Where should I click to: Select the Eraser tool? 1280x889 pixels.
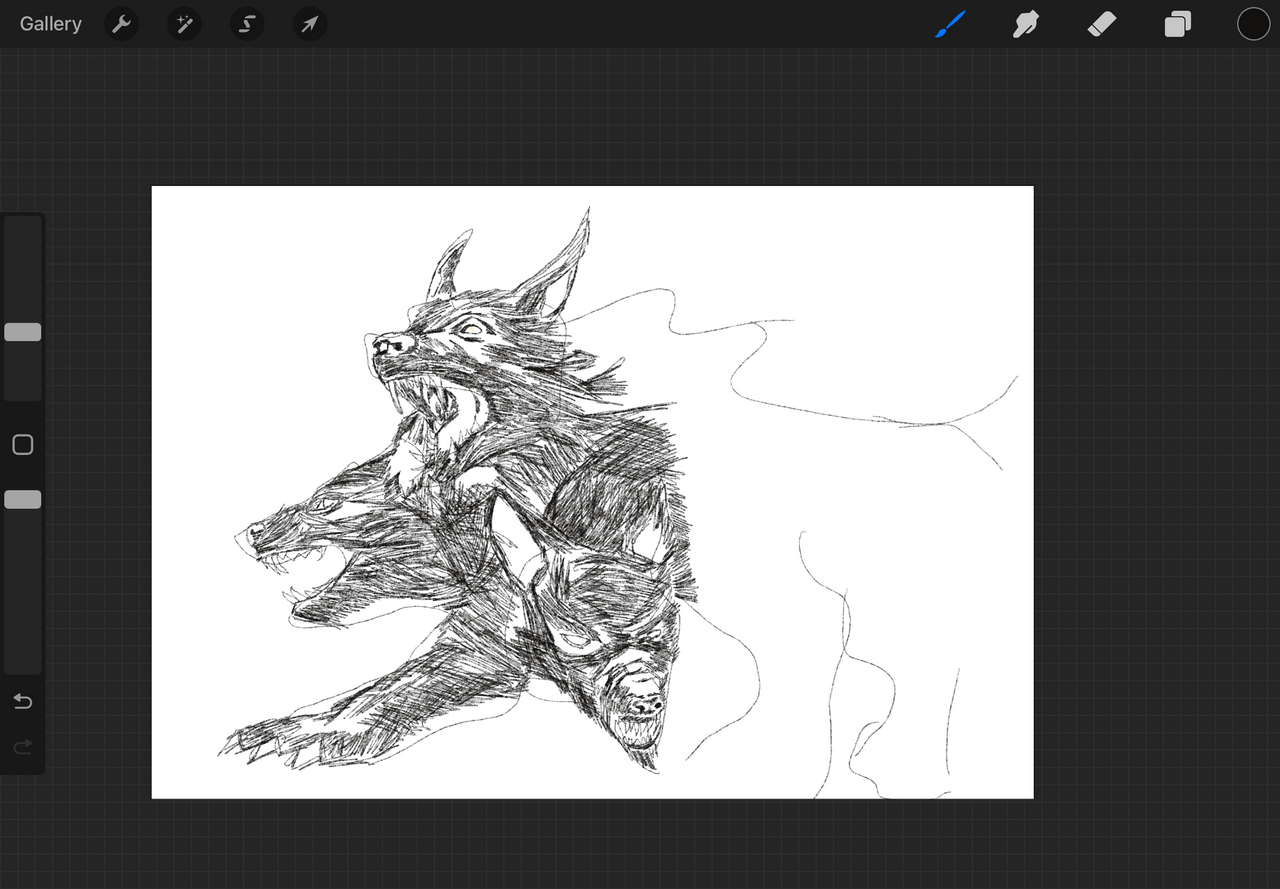tap(1101, 24)
